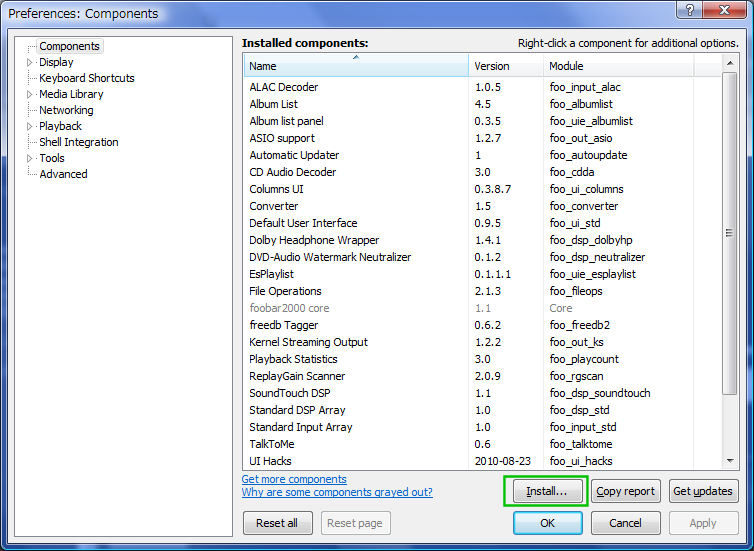Click foo_input_alac module cell
The image size is (754, 551).
pos(585,87)
